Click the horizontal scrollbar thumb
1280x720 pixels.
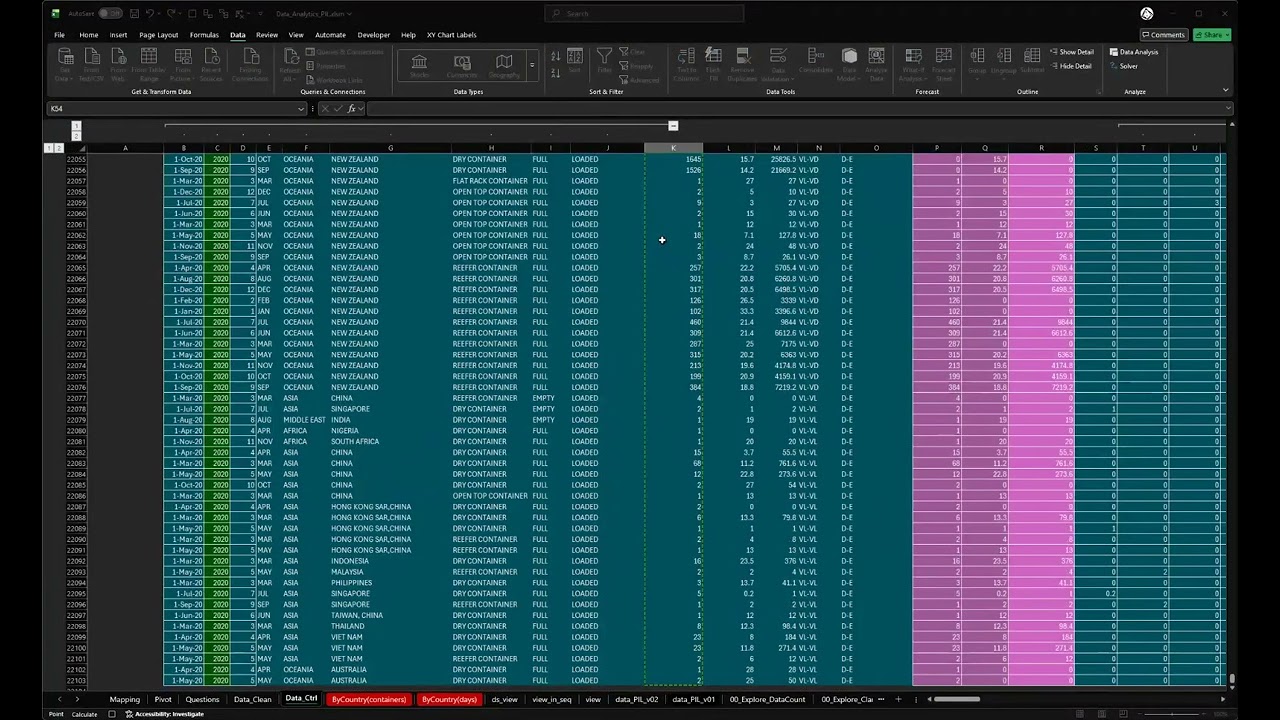click(x=956, y=699)
